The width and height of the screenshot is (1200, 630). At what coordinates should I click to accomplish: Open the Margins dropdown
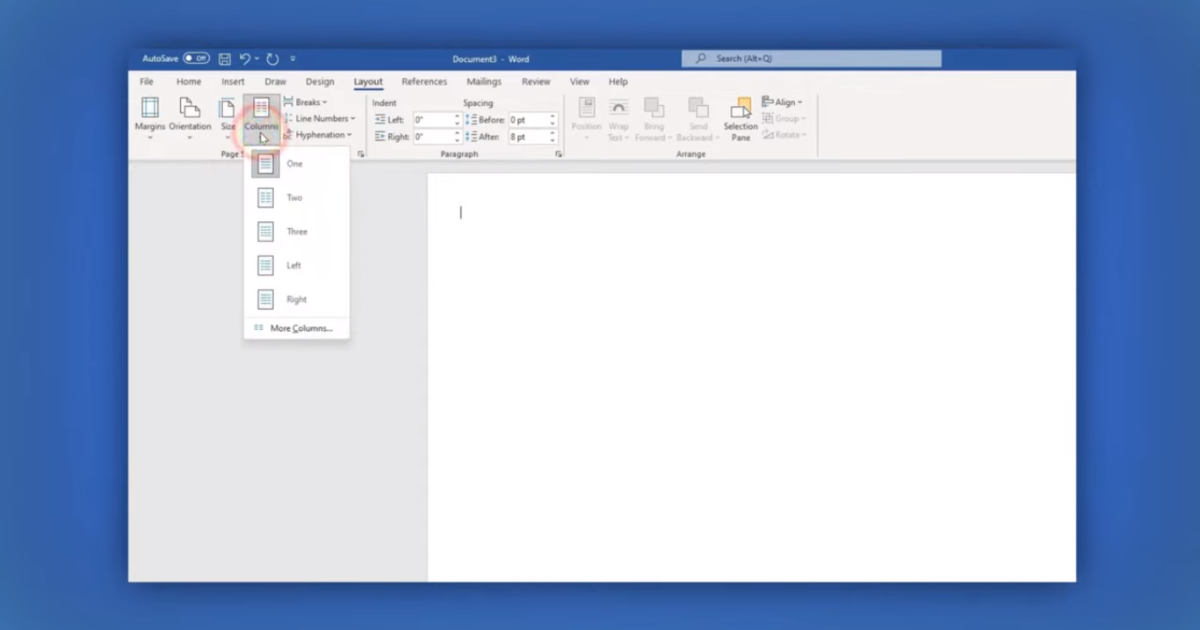150,118
